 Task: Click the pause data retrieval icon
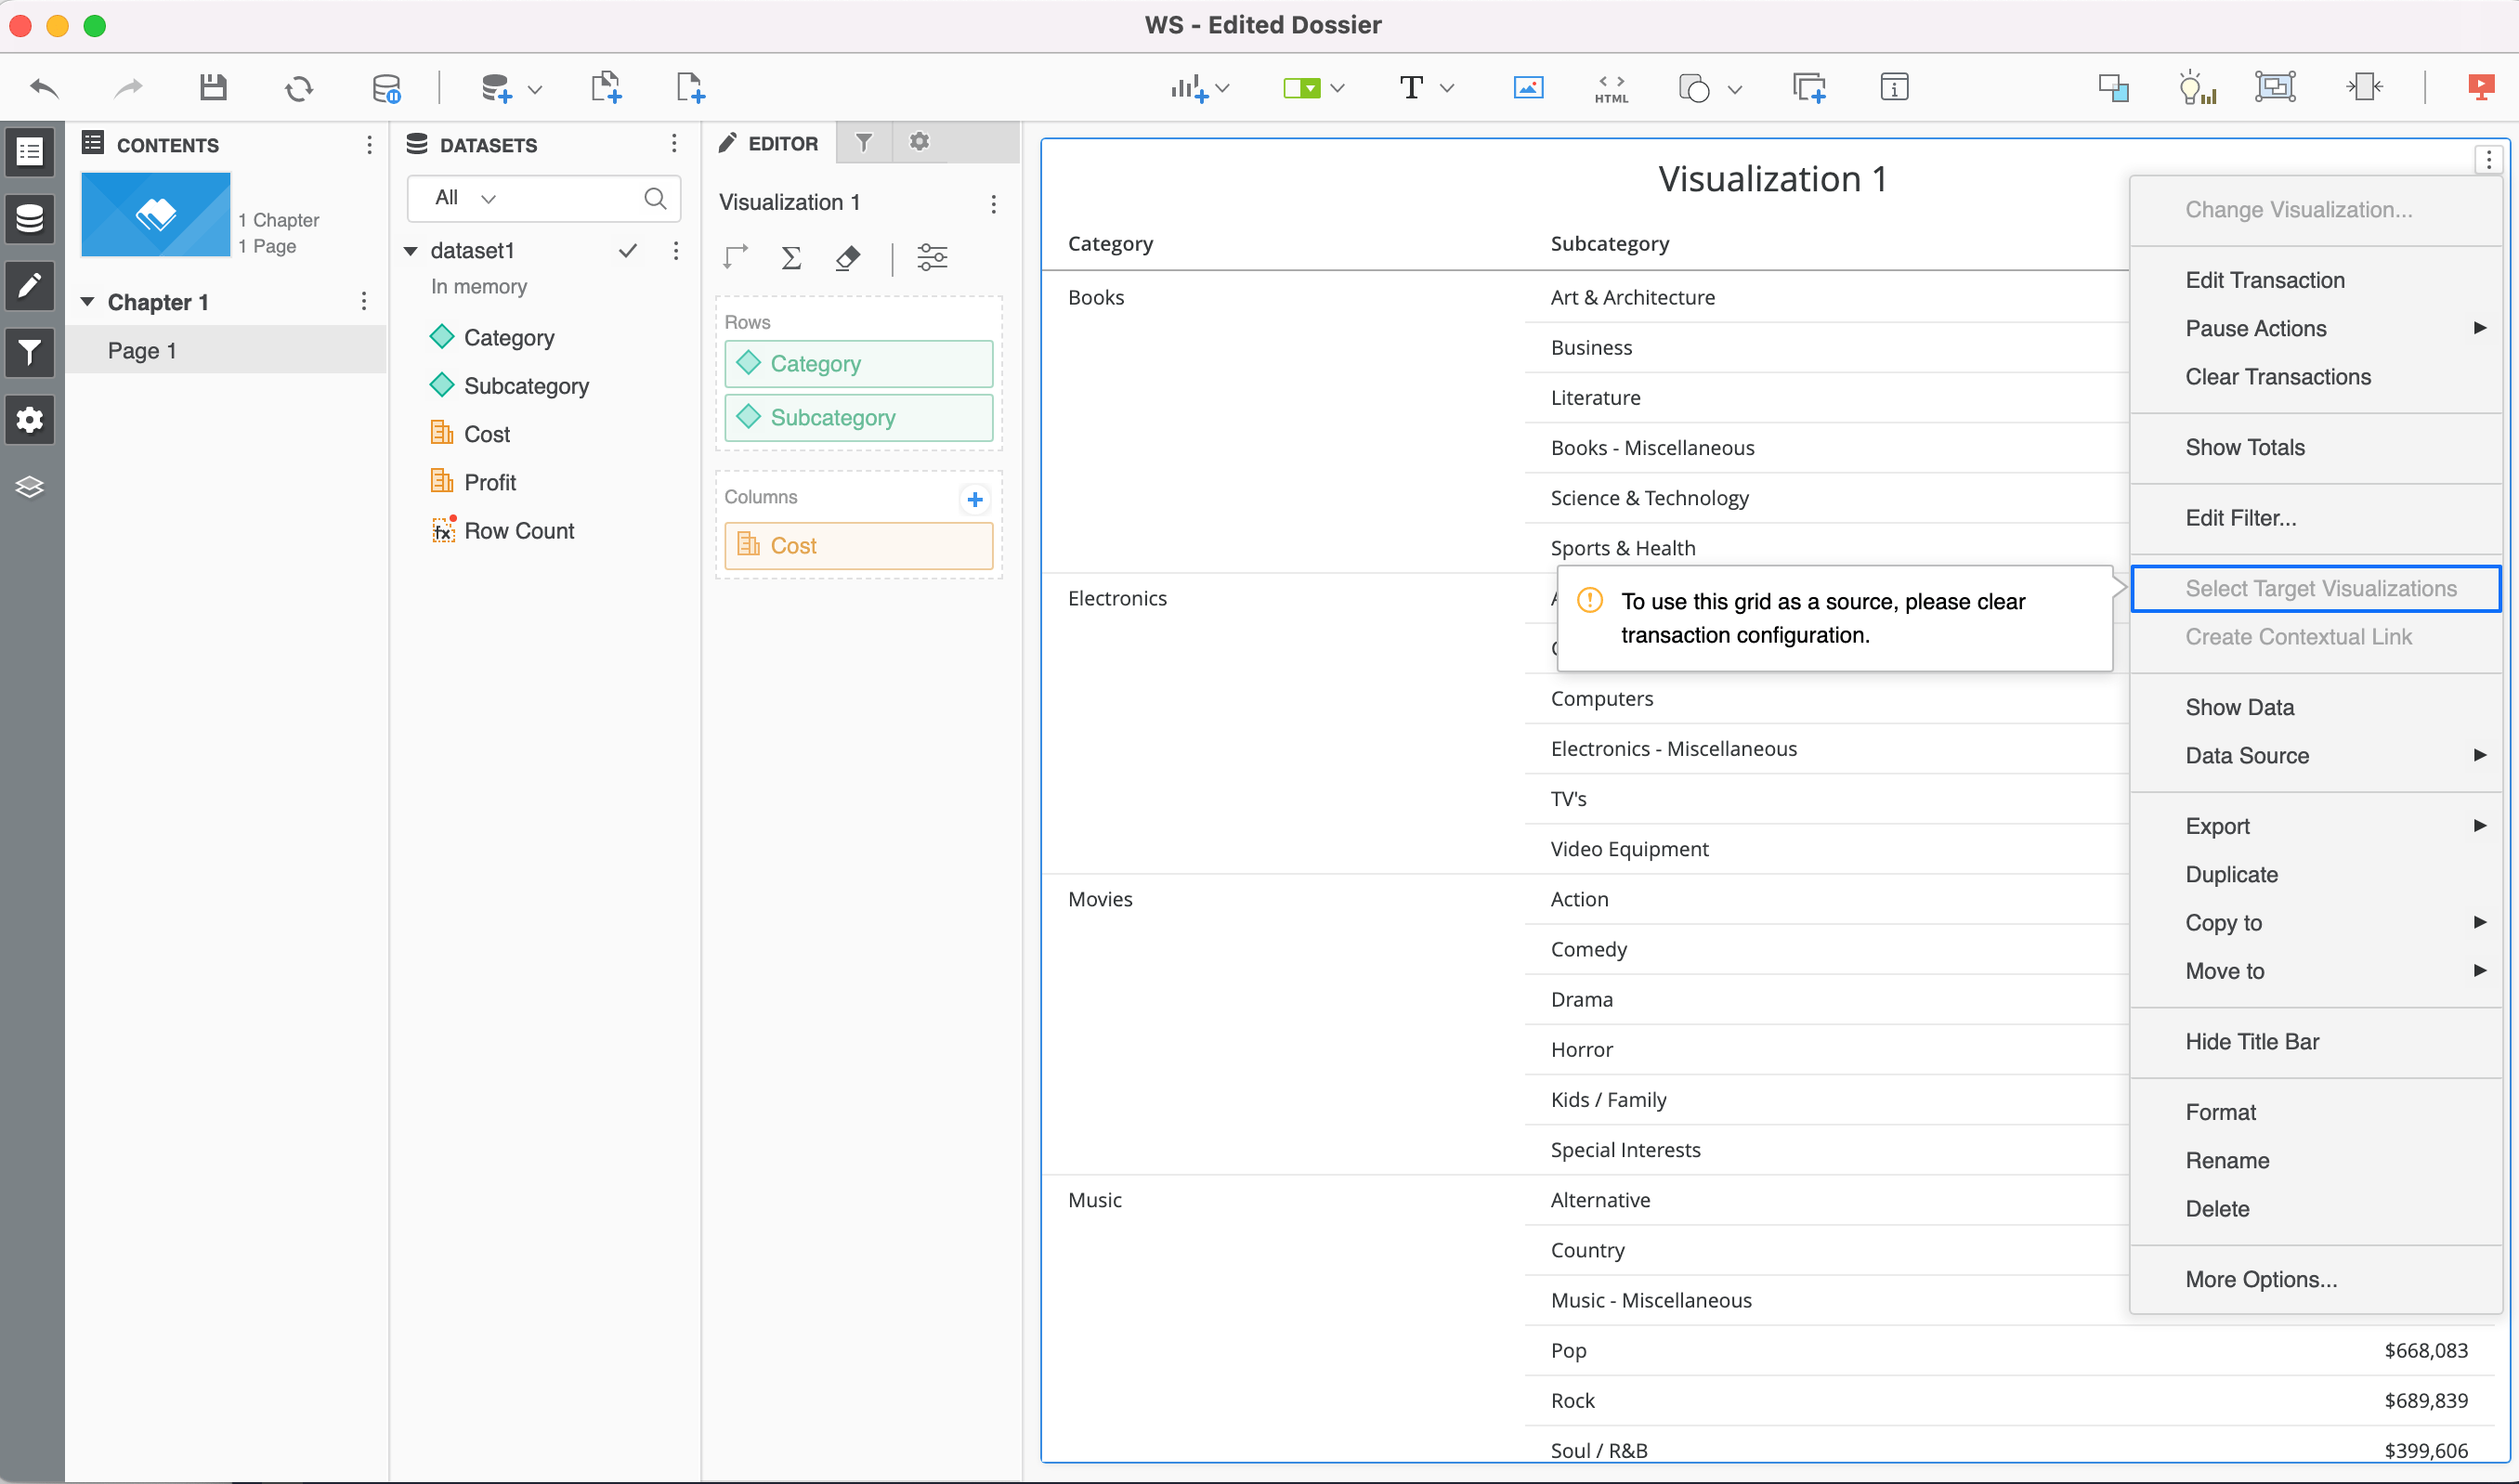click(386, 89)
